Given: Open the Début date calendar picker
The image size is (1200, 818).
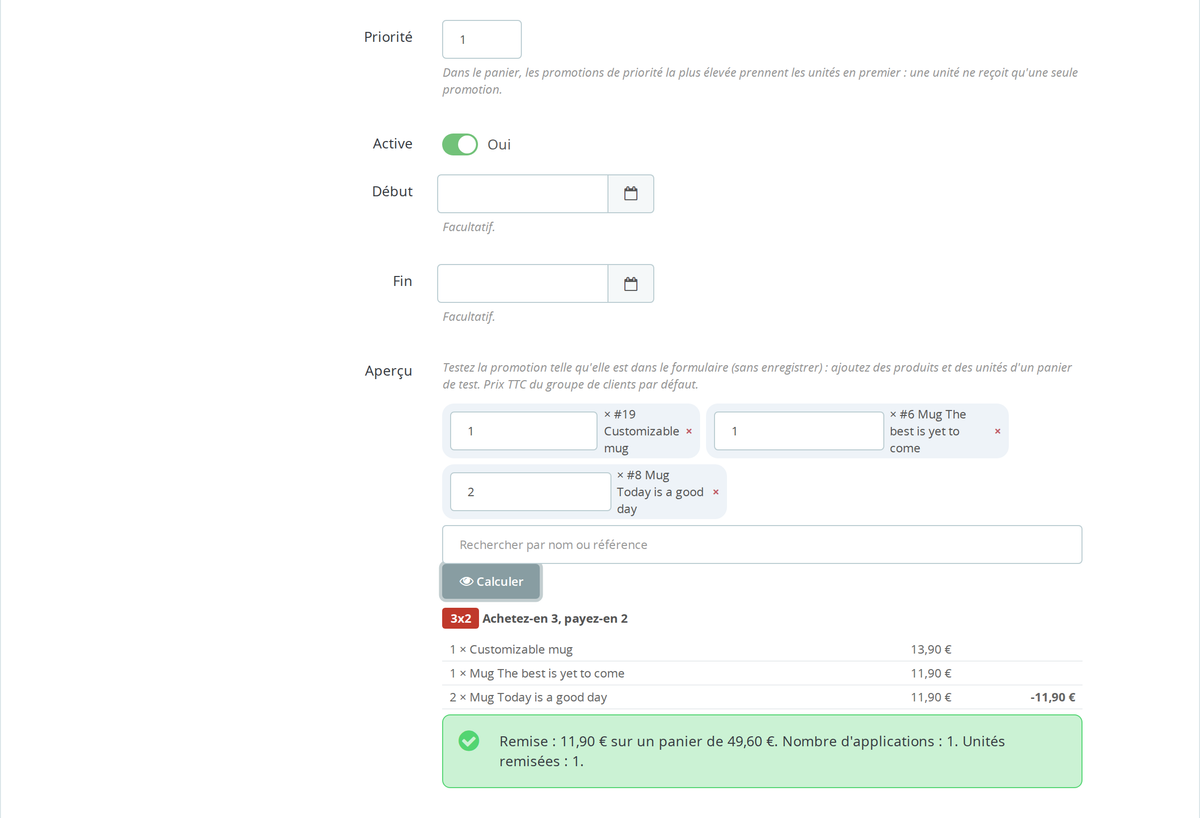Looking at the screenshot, I should (x=631, y=194).
